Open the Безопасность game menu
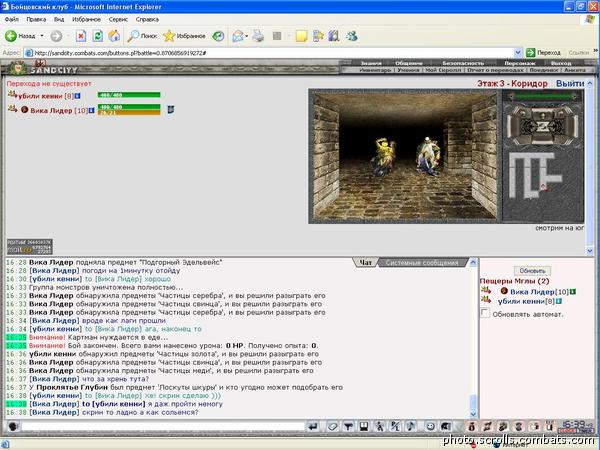This screenshot has width=600, height=450. (x=463, y=63)
